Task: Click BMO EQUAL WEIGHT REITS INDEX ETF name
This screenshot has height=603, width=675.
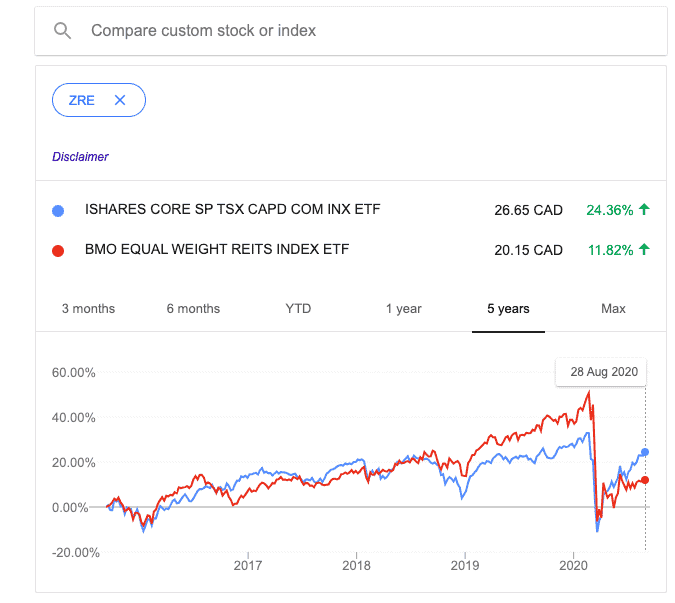Action: click(x=217, y=249)
